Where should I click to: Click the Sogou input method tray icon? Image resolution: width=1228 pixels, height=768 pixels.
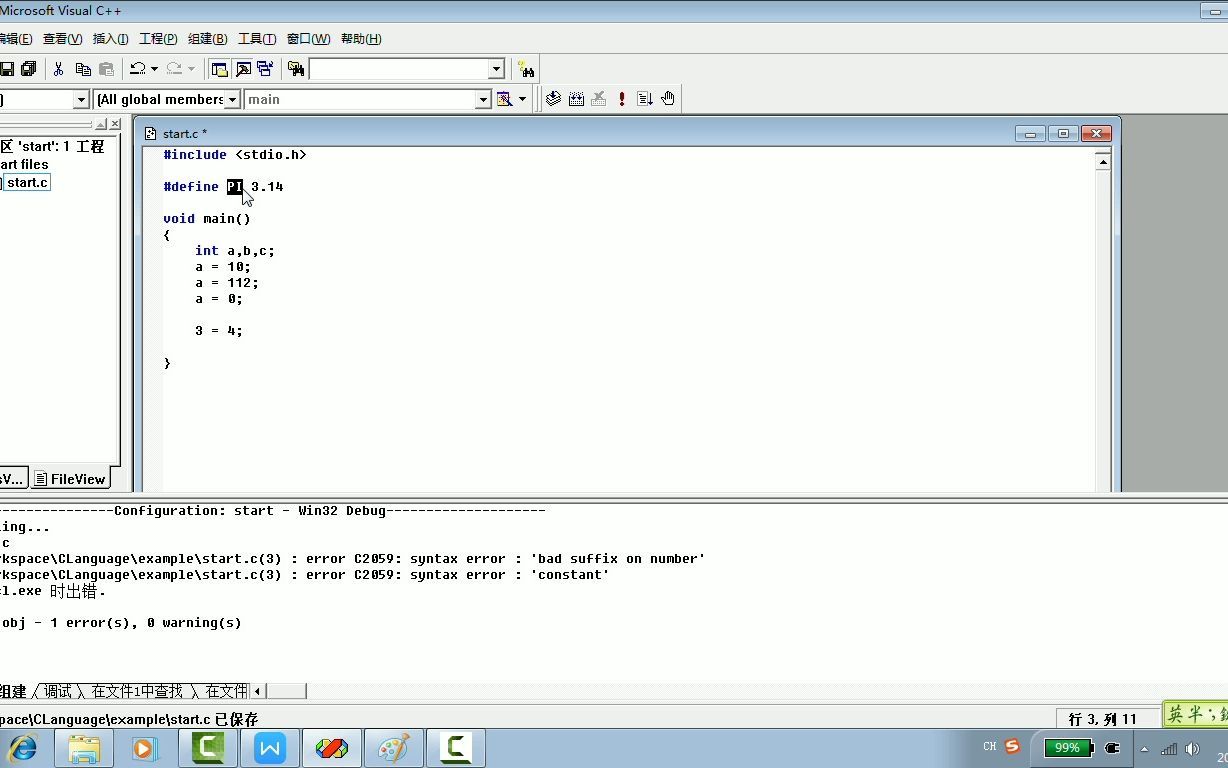click(1012, 746)
